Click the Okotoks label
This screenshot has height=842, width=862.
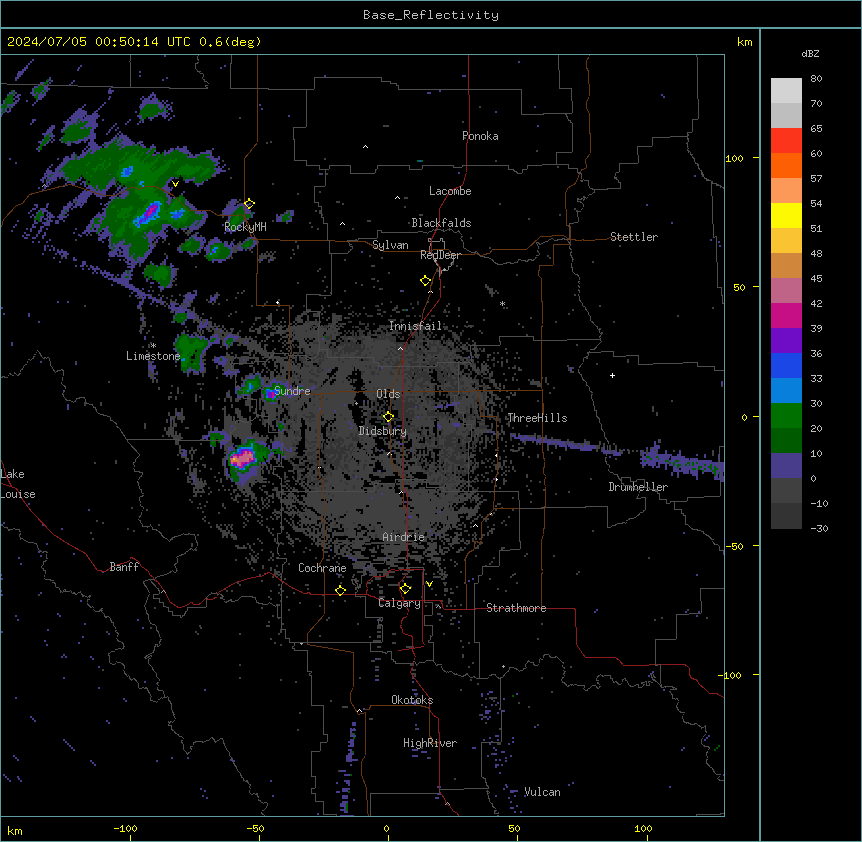point(412,700)
